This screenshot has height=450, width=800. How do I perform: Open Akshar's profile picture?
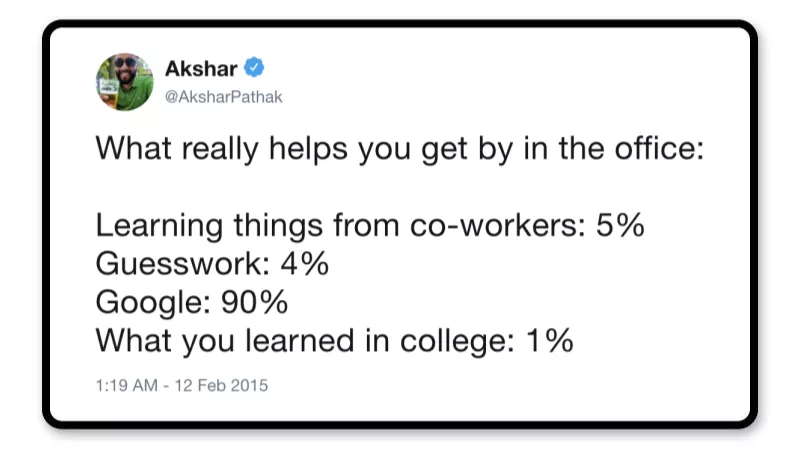pos(125,81)
